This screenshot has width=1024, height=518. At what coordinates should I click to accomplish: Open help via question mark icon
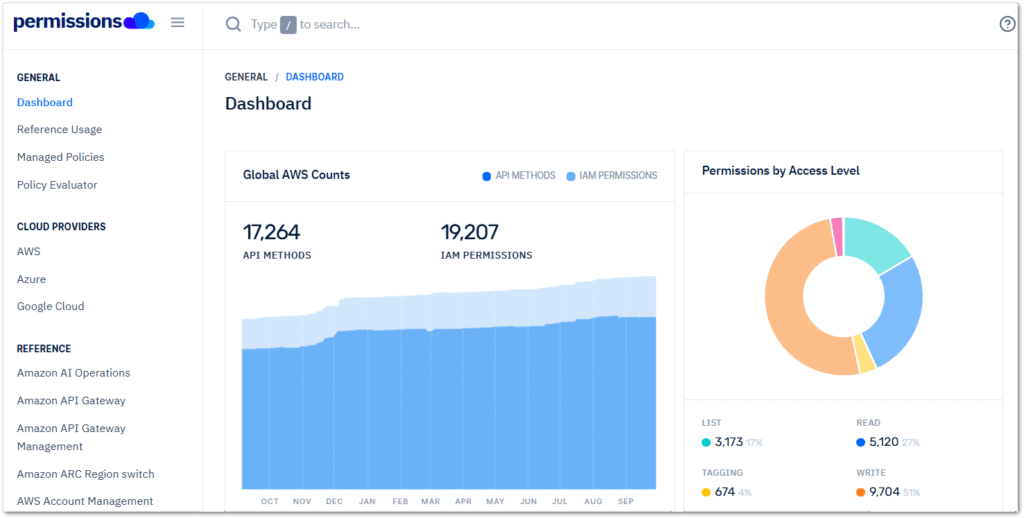1007,24
